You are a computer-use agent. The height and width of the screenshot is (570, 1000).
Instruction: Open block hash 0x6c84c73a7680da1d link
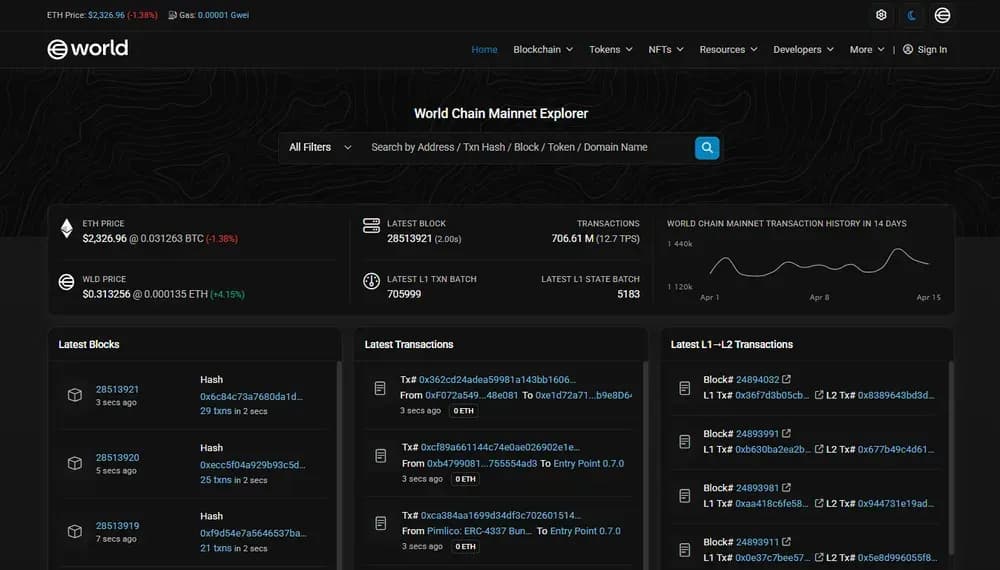coord(251,397)
